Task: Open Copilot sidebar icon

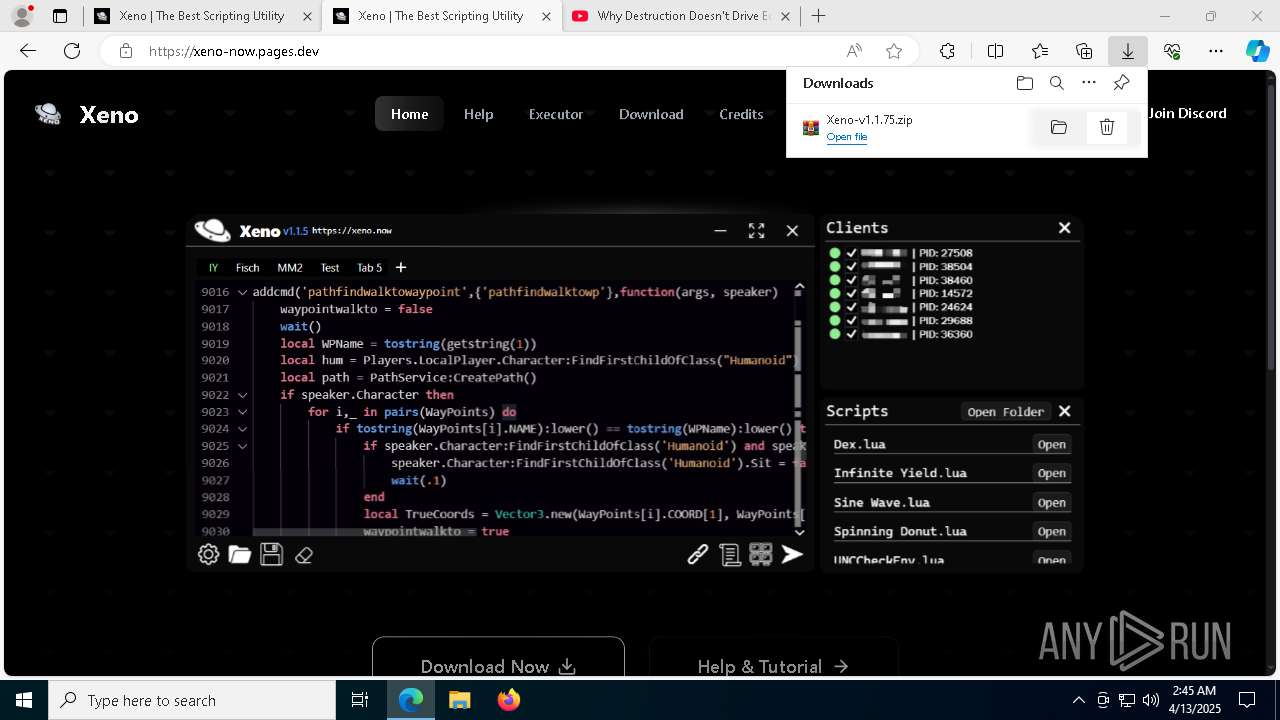Action: pyautogui.click(x=1257, y=51)
